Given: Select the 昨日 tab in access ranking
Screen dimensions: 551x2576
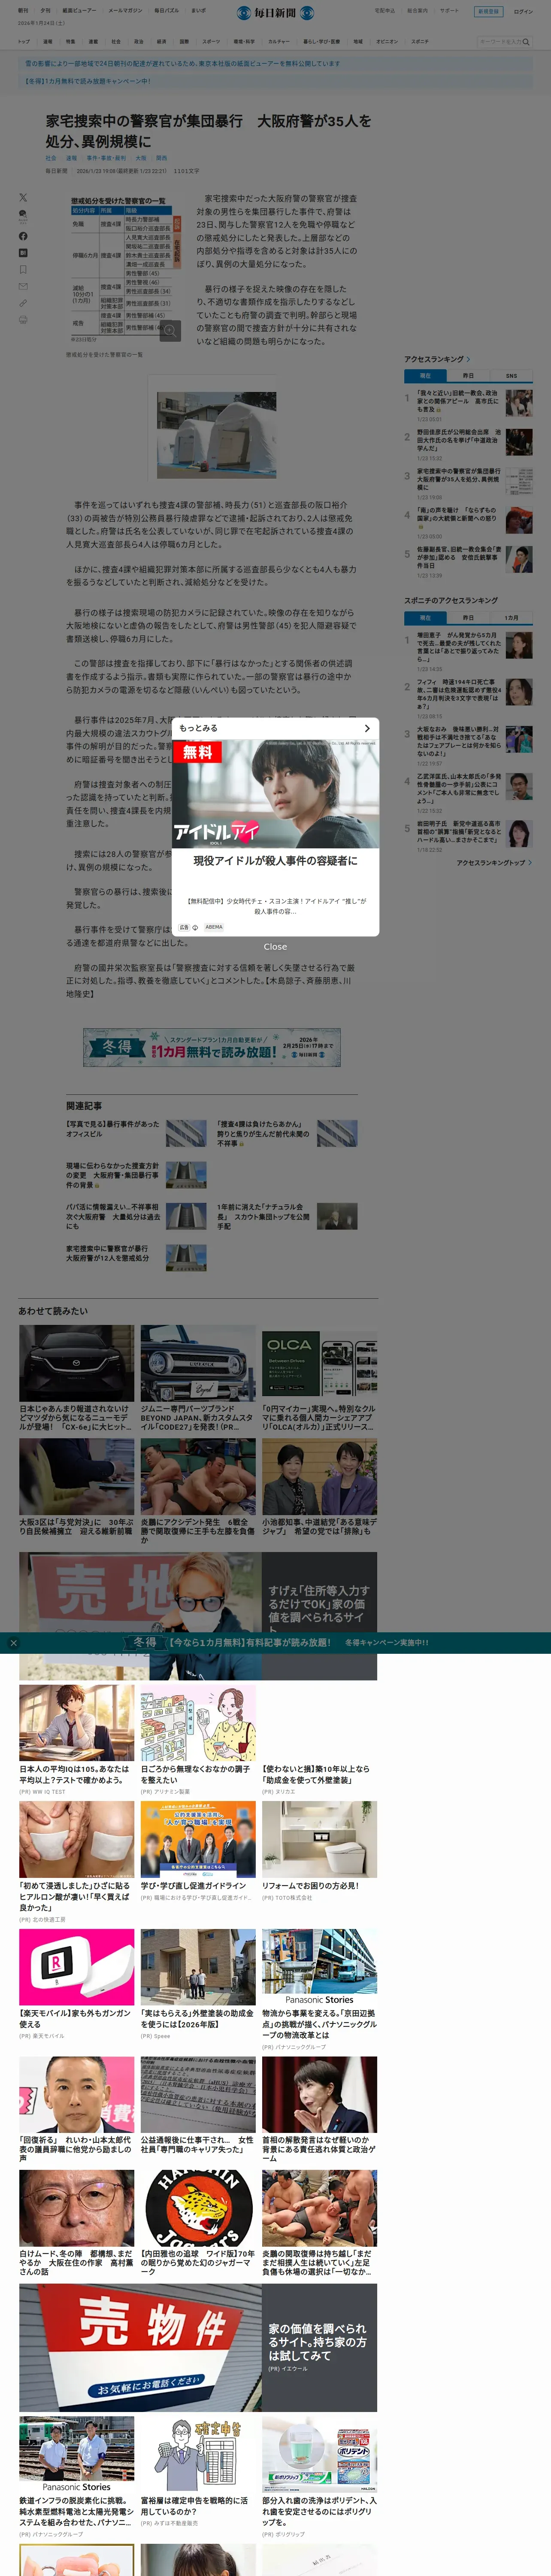Looking at the screenshot, I should (468, 376).
